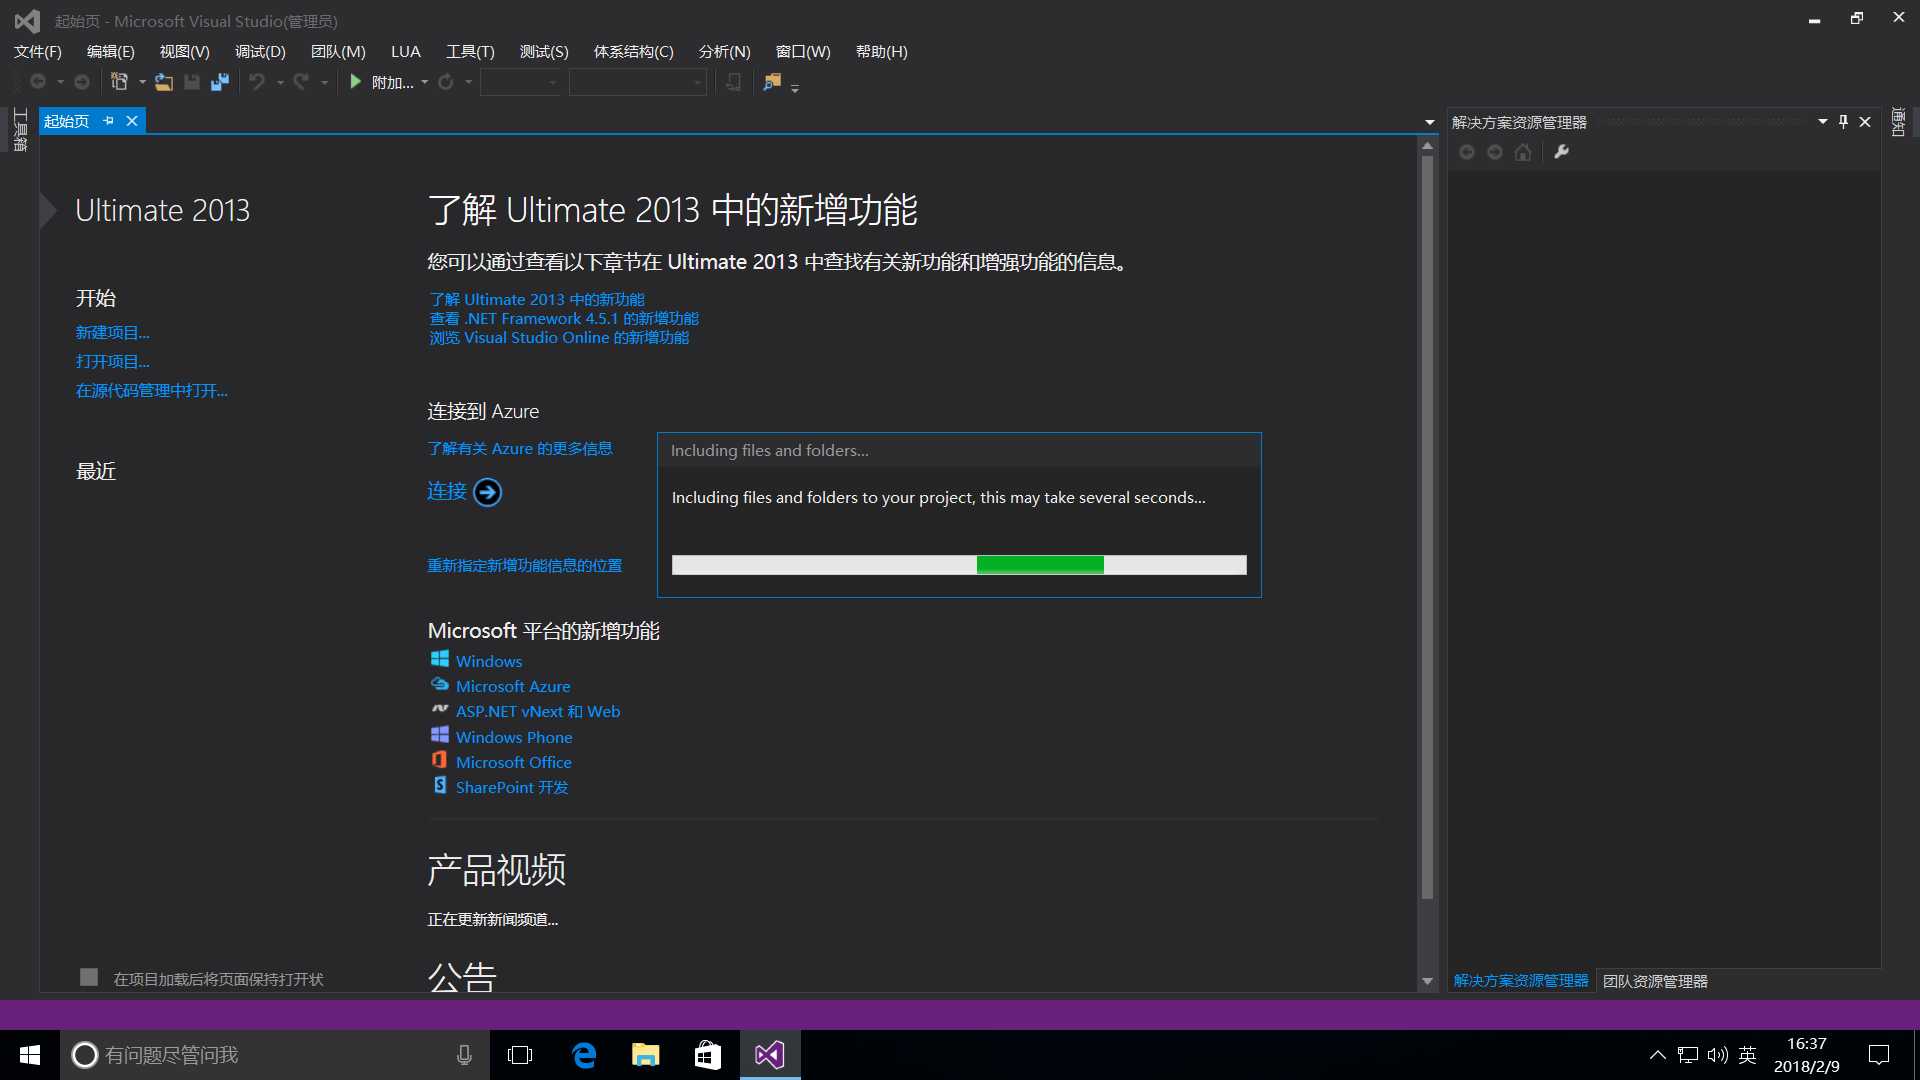Click the Visual Studio title bar logo
The width and height of the screenshot is (1920, 1080).
(x=27, y=21)
